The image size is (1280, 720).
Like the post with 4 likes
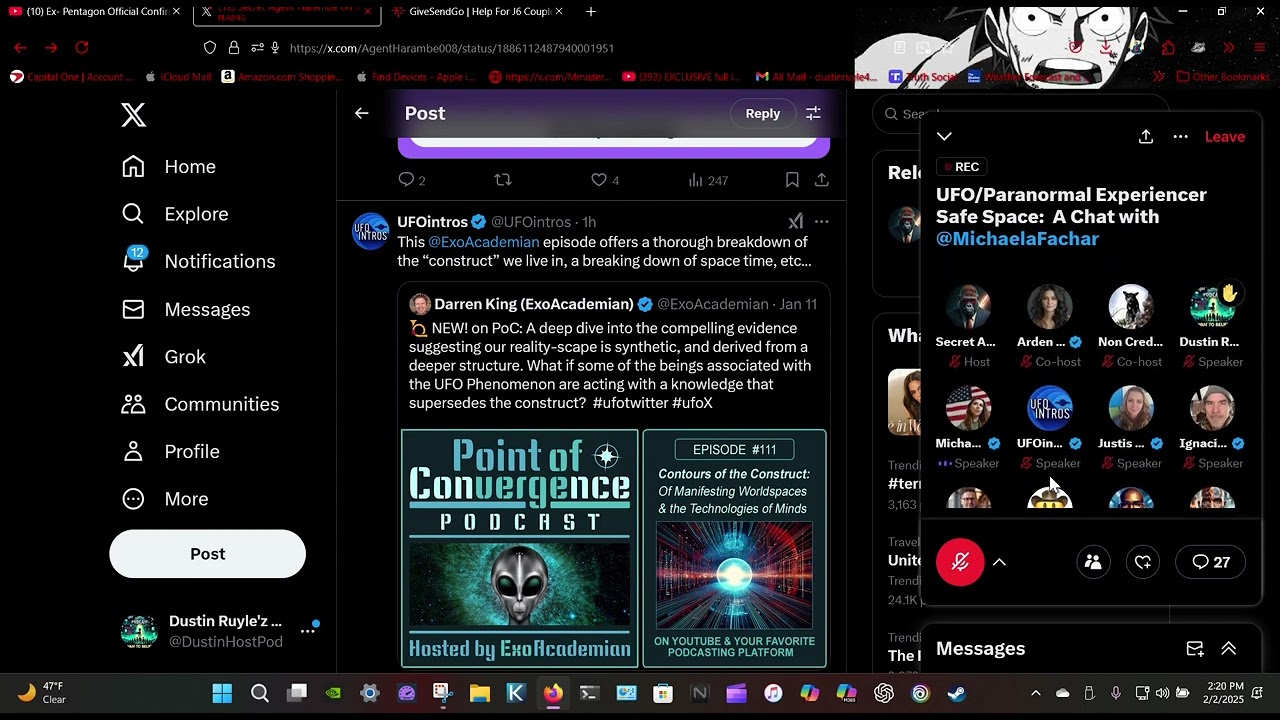(605, 180)
